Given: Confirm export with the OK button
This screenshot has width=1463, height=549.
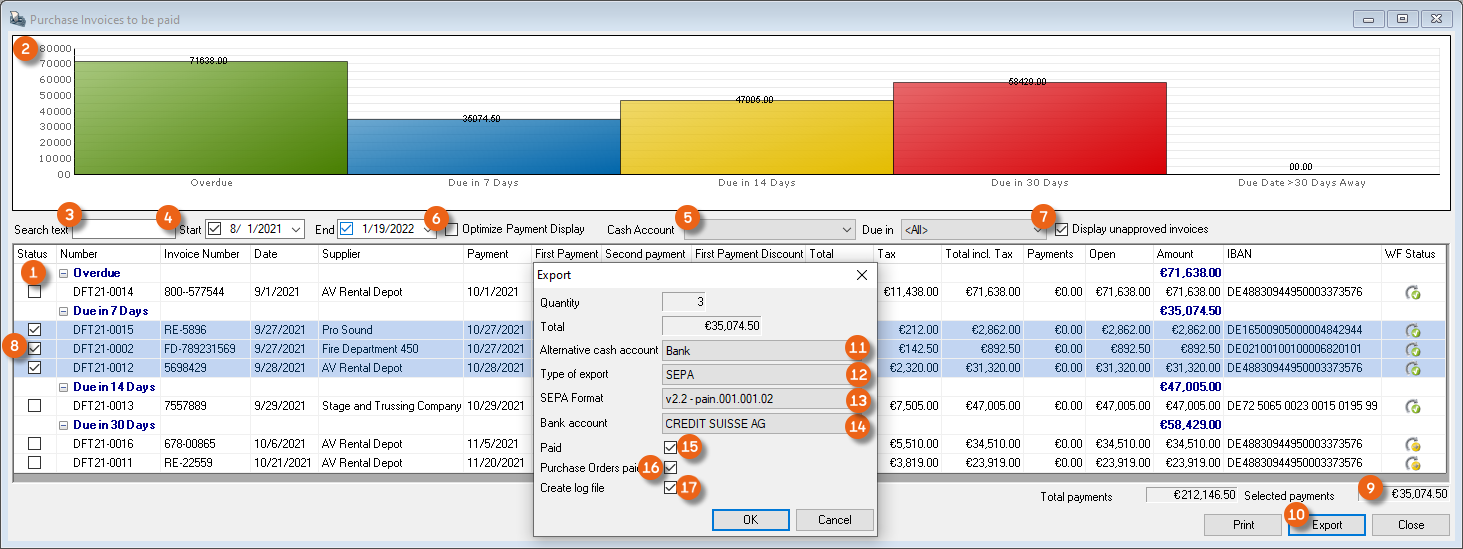Looking at the screenshot, I should coord(750,520).
